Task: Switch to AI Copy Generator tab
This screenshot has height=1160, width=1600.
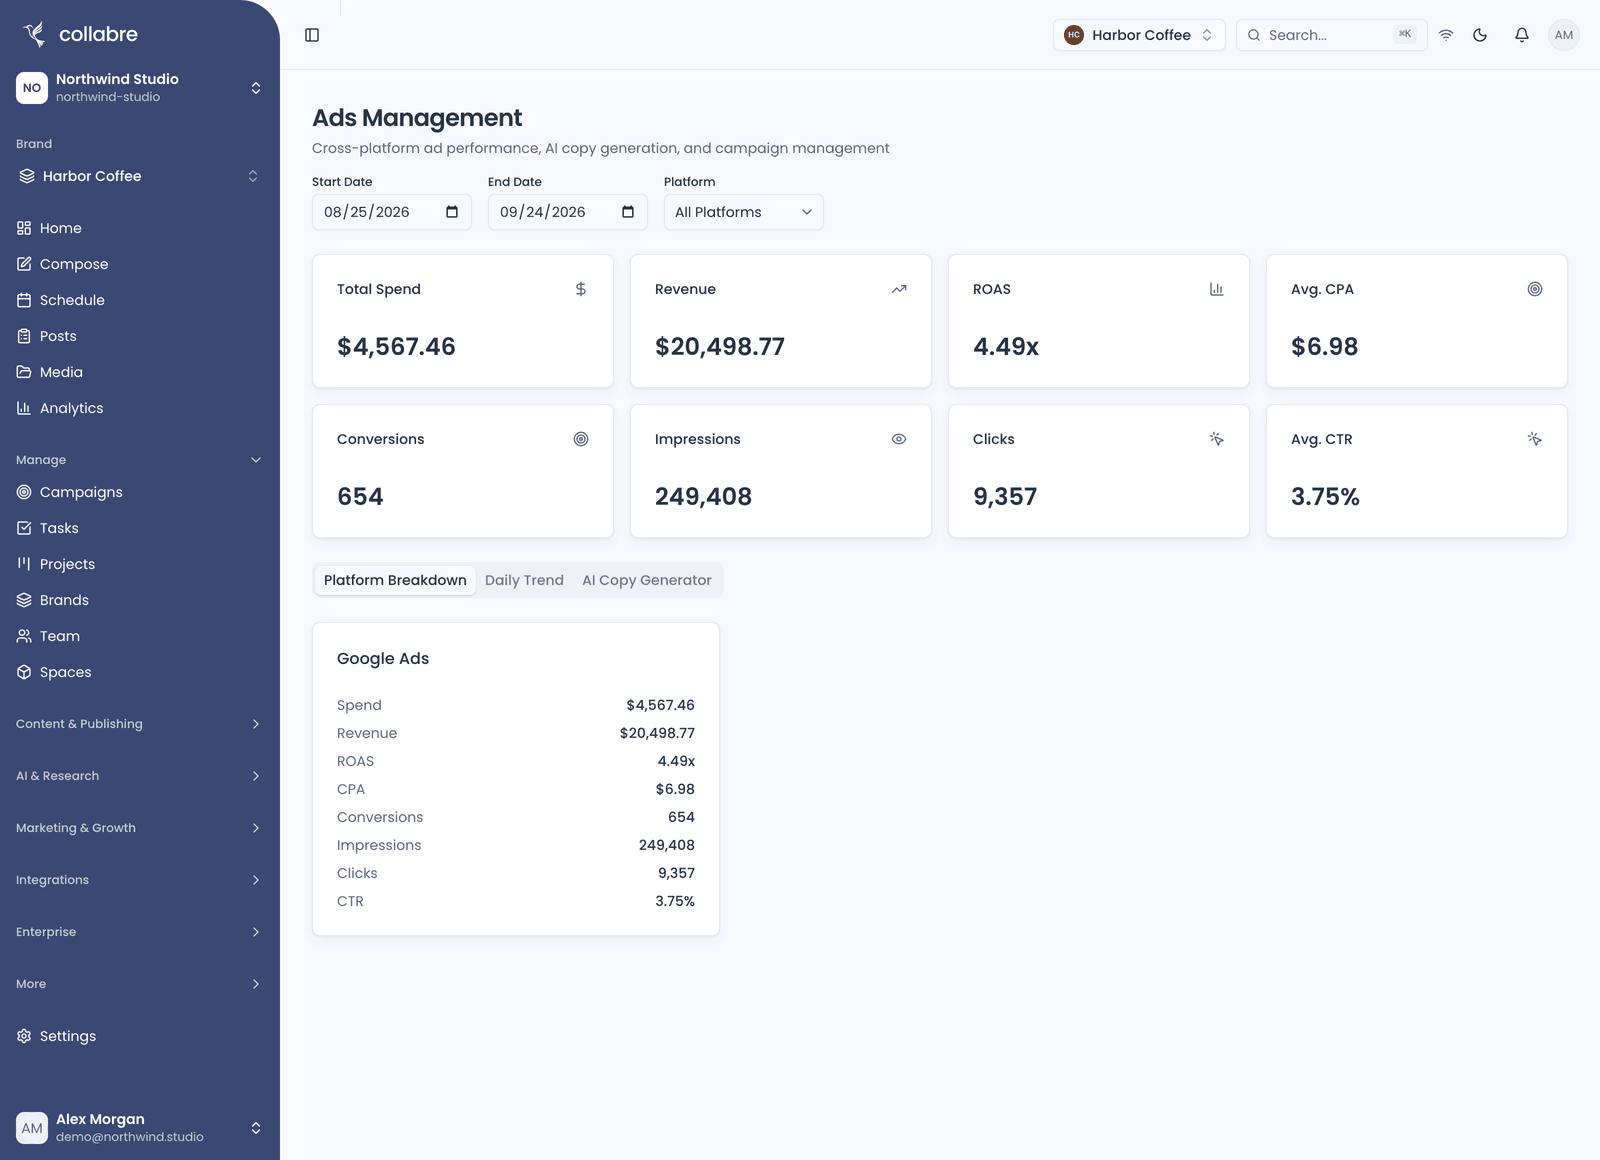Action: click(x=647, y=580)
